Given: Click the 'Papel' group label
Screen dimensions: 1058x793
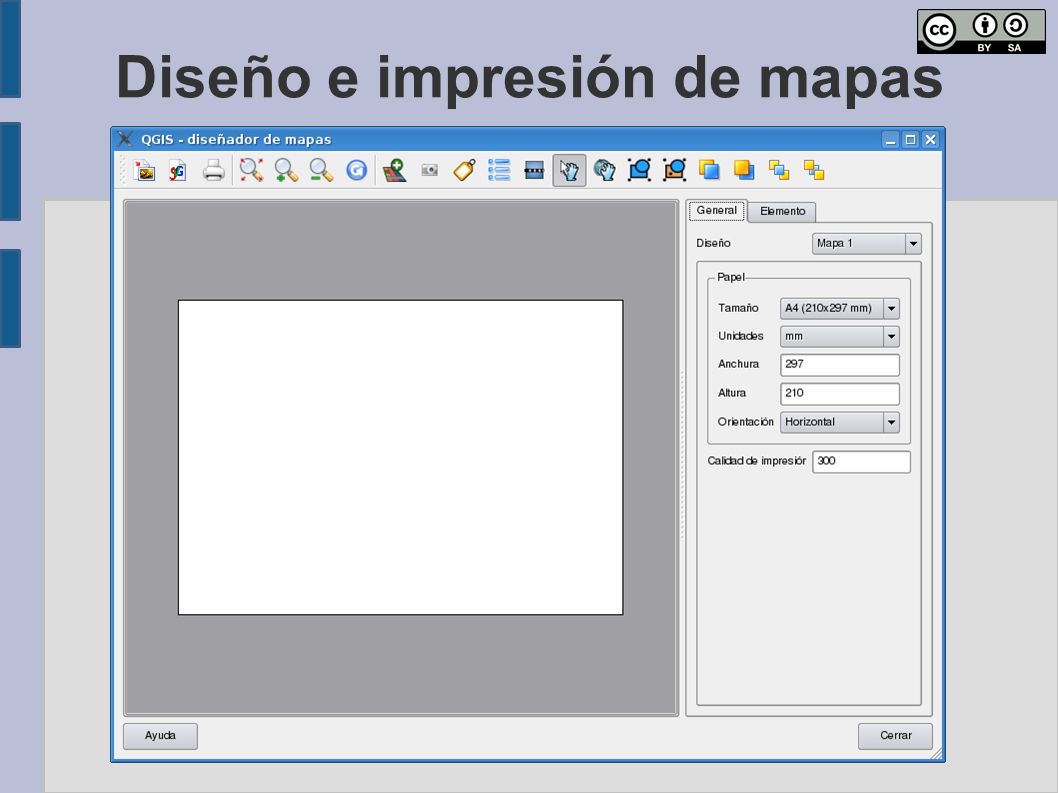Looking at the screenshot, I should pyautogui.click(x=731, y=277).
